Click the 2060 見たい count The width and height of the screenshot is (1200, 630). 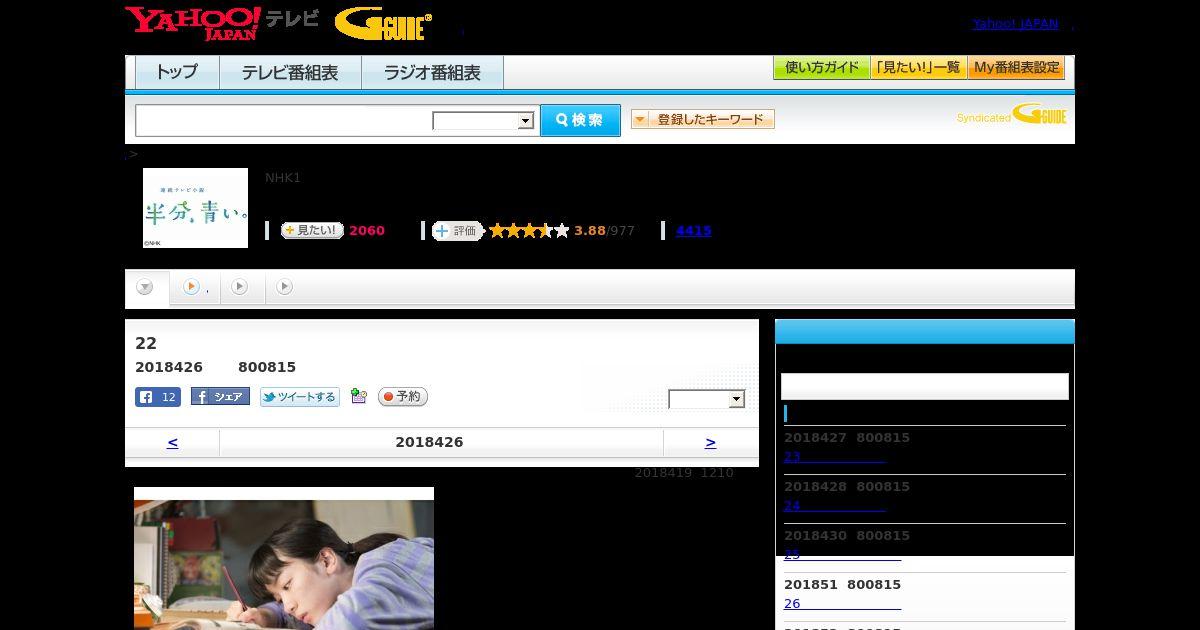367,231
